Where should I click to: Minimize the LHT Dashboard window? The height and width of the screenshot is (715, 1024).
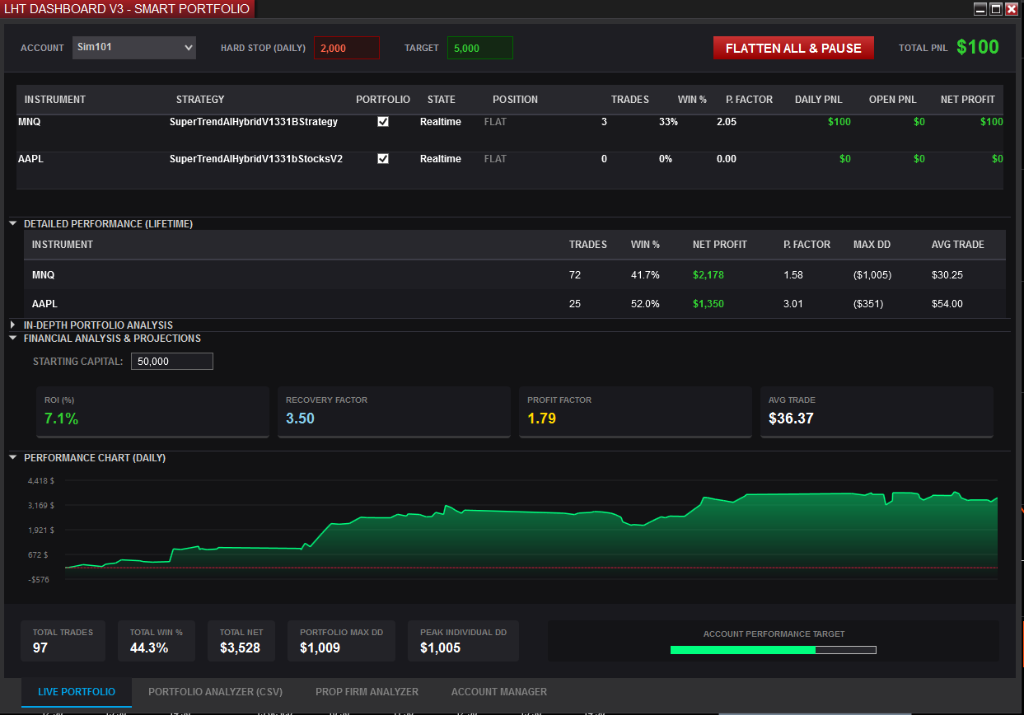tap(980, 8)
